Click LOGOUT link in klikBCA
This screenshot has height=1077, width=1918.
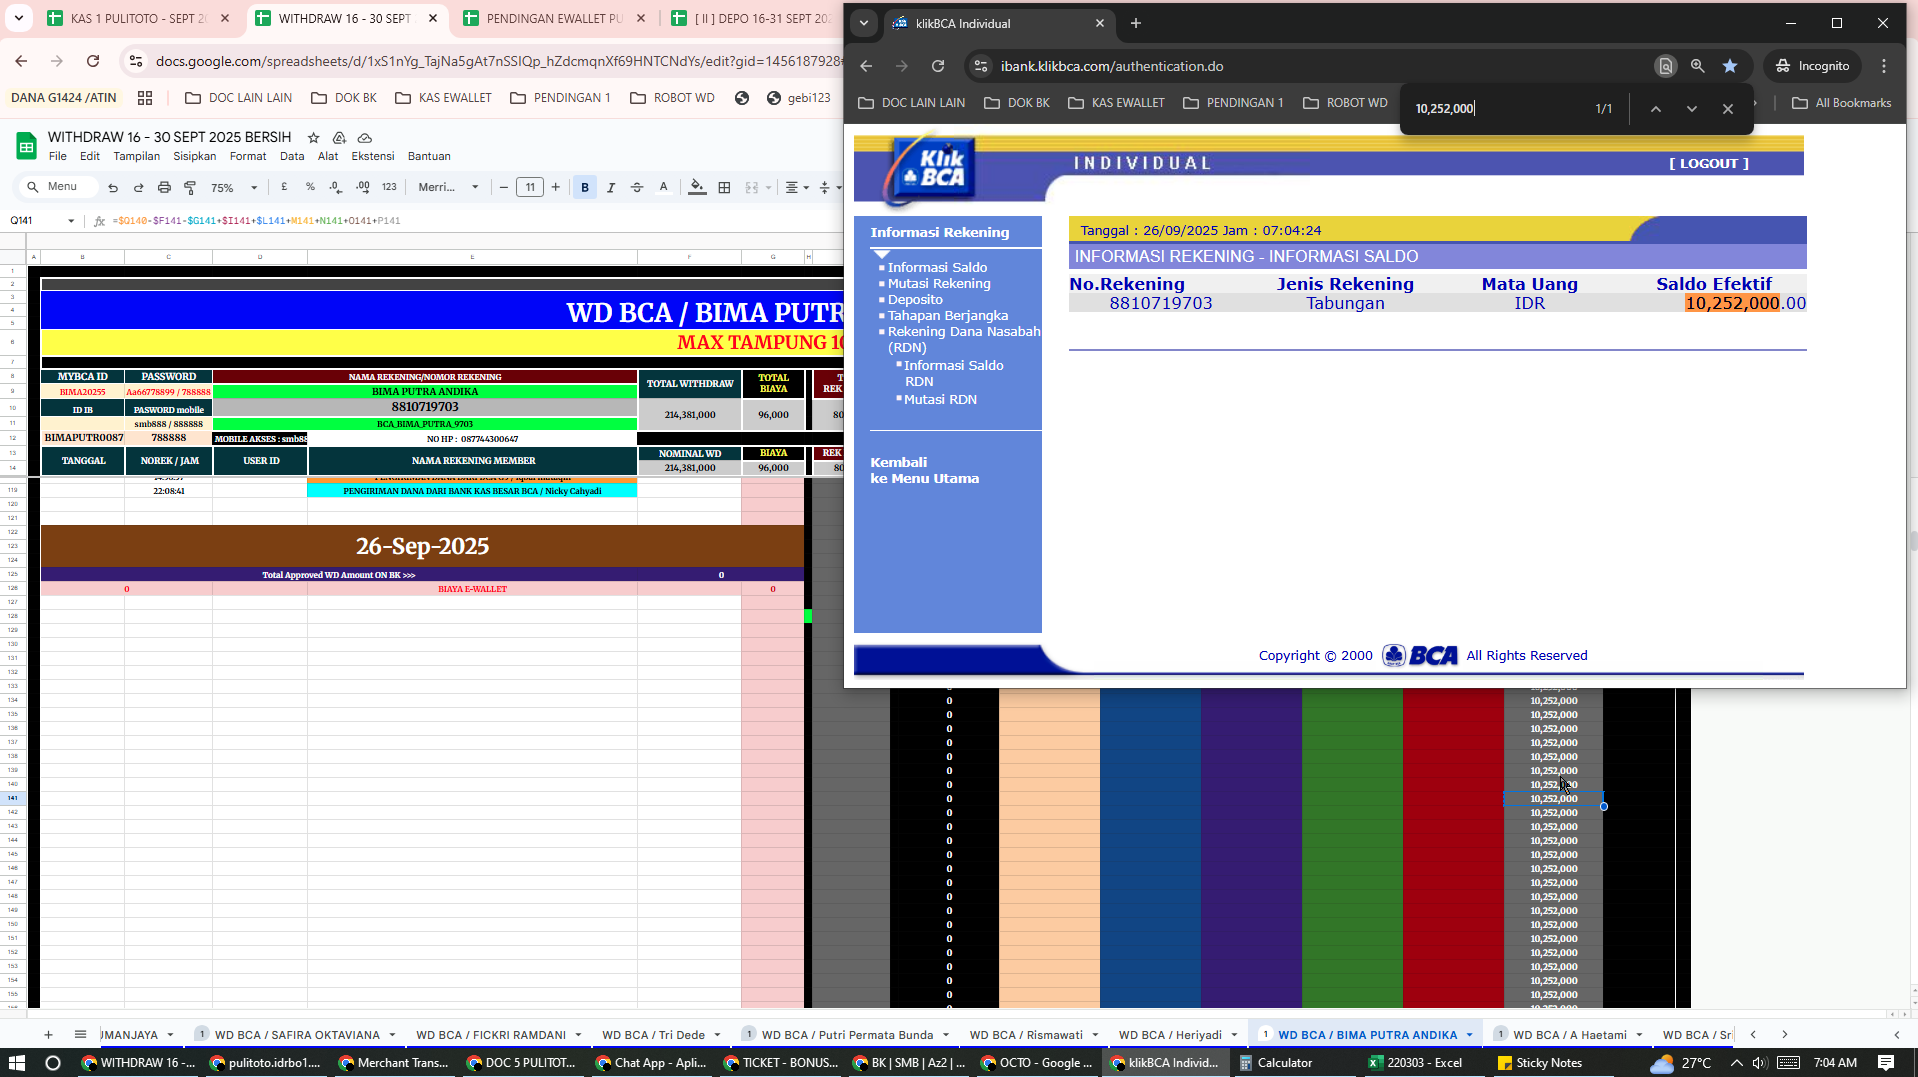tap(1709, 163)
